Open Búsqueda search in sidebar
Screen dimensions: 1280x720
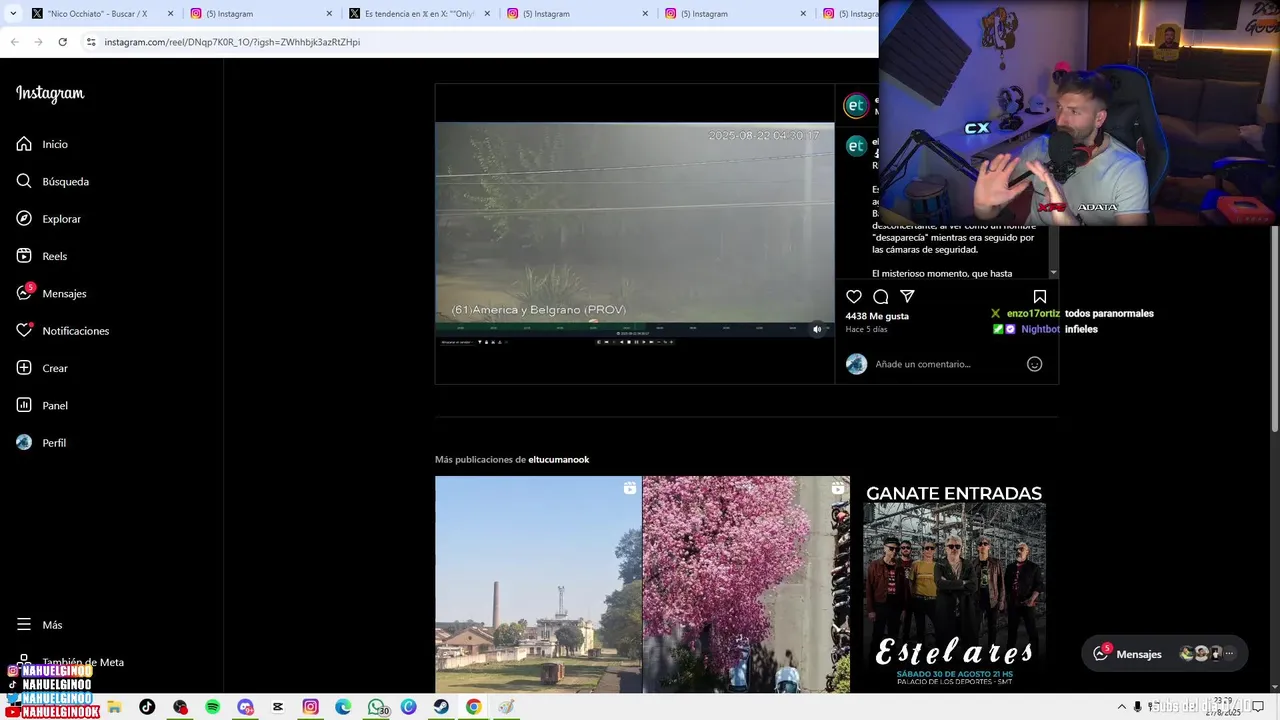tap(52, 181)
